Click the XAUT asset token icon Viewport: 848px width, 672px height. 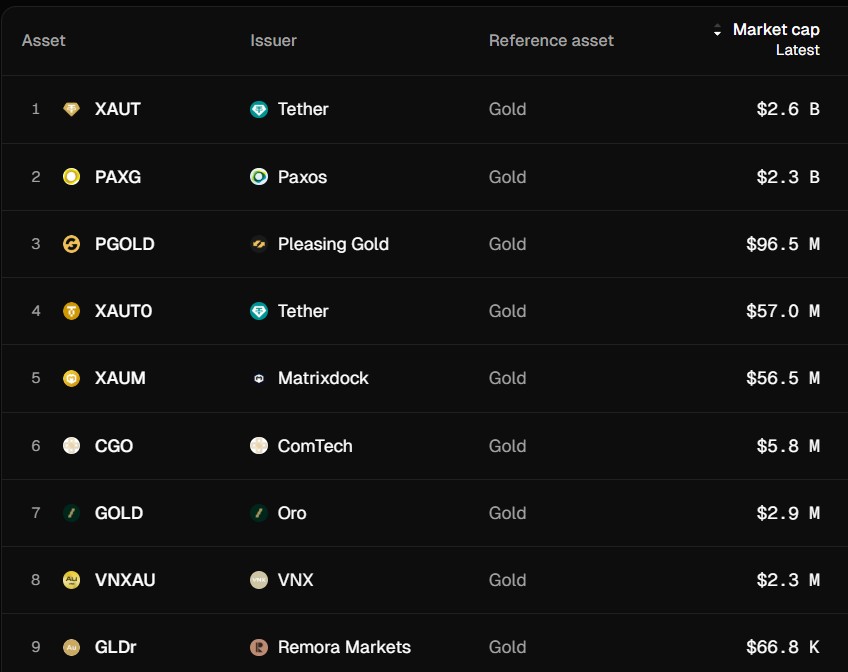tap(71, 109)
